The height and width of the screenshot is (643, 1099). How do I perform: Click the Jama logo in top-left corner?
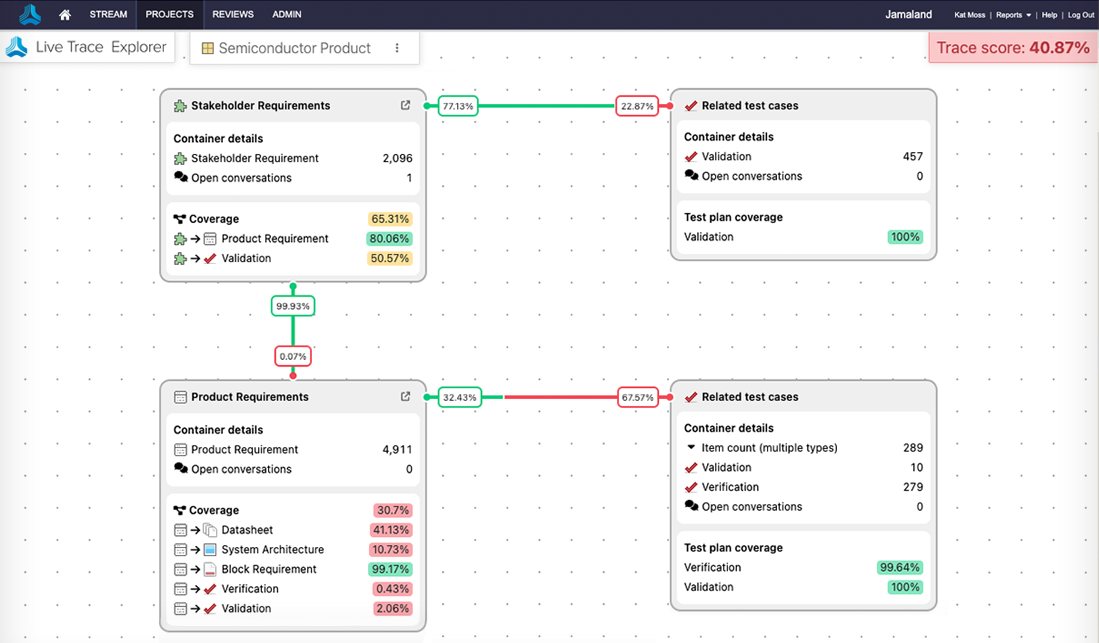click(30, 15)
